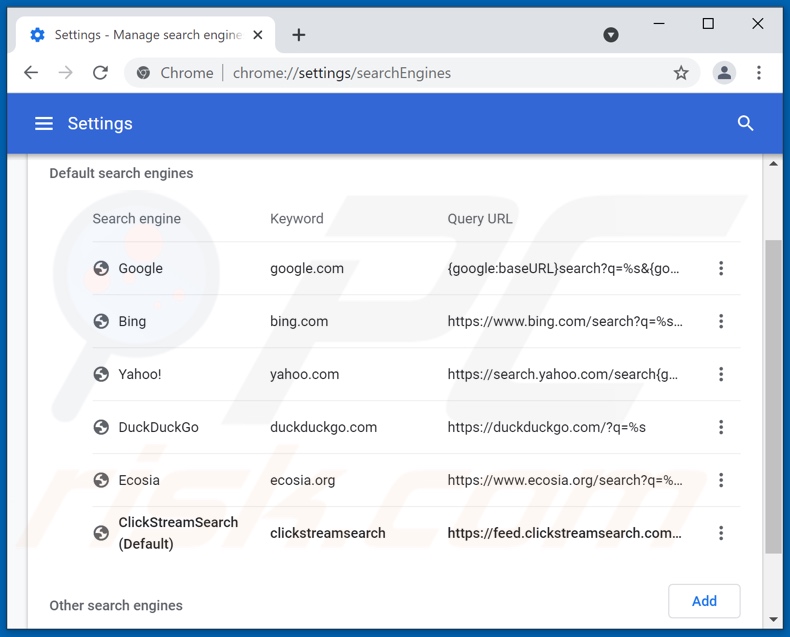This screenshot has width=790, height=637.
Task: Open Chrome's three-dot main menu
Action: [759, 73]
